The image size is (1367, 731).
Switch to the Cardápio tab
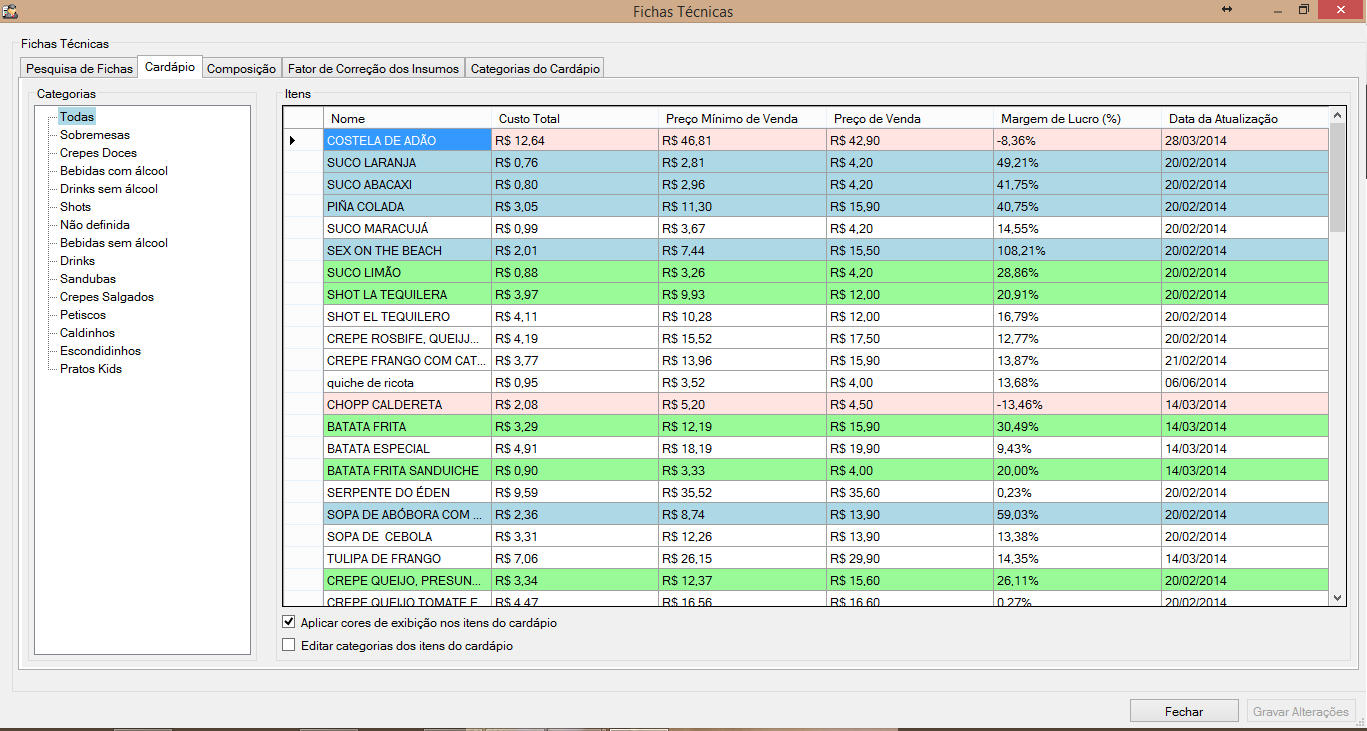point(170,67)
